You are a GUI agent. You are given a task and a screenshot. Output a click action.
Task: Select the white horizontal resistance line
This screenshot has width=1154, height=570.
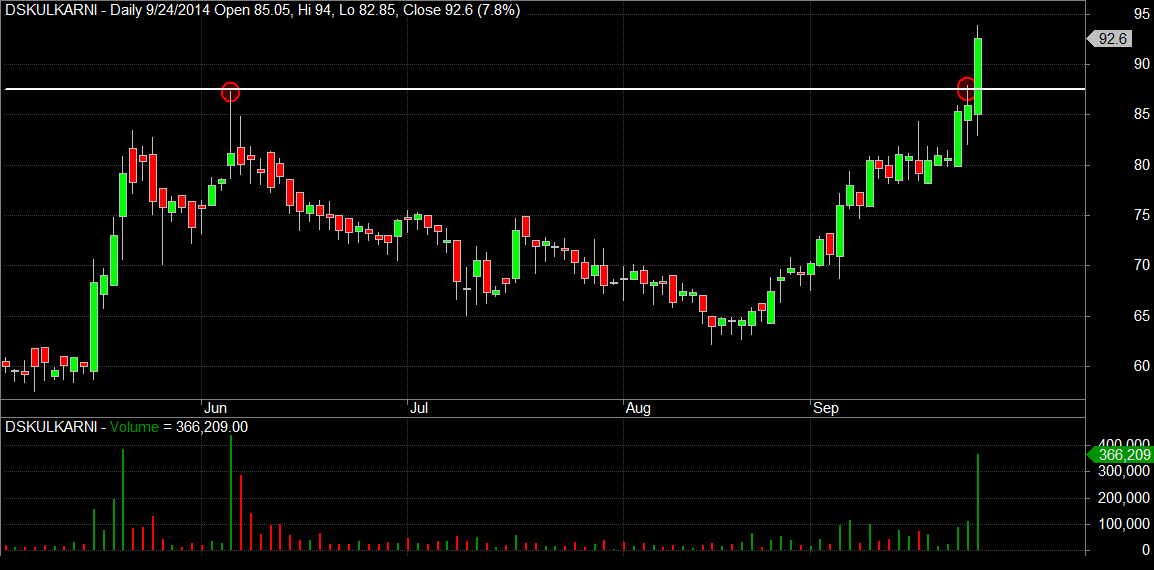point(545,89)
